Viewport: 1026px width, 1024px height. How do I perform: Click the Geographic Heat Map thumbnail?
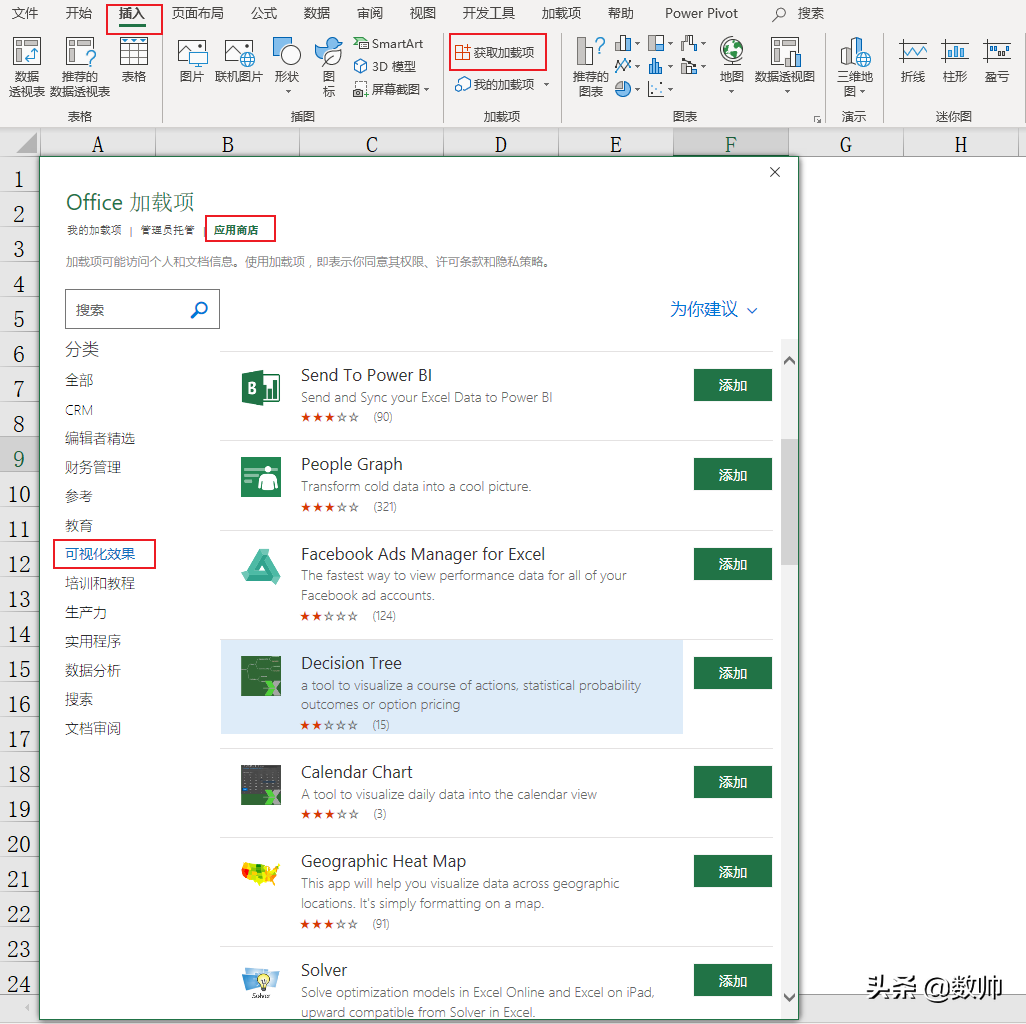tap(260, 874)
